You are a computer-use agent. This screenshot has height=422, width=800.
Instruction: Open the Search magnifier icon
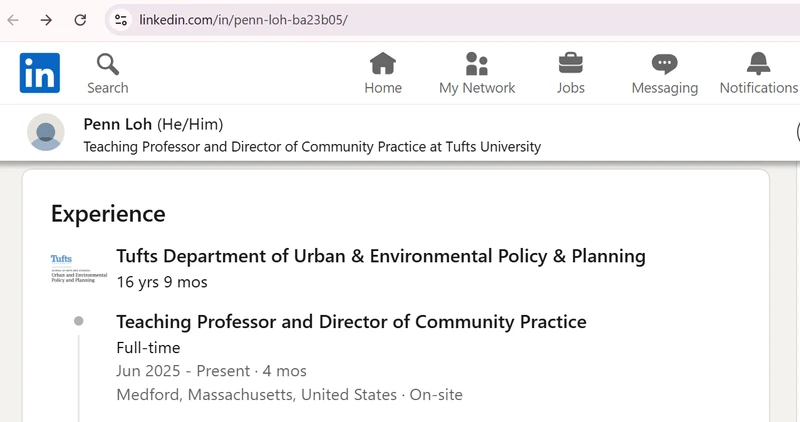coord(108,64)
